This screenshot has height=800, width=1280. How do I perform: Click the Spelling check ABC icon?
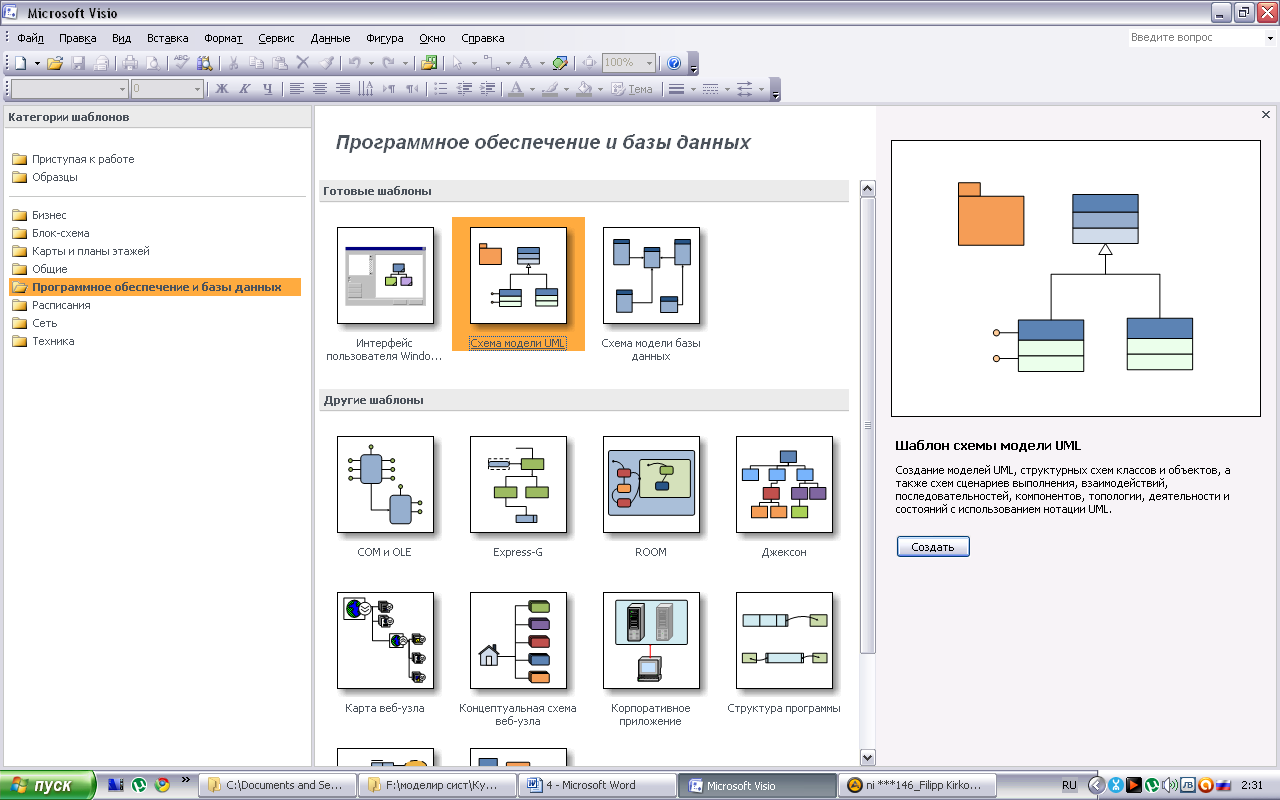pyautogui.click(x=181, y=62)
